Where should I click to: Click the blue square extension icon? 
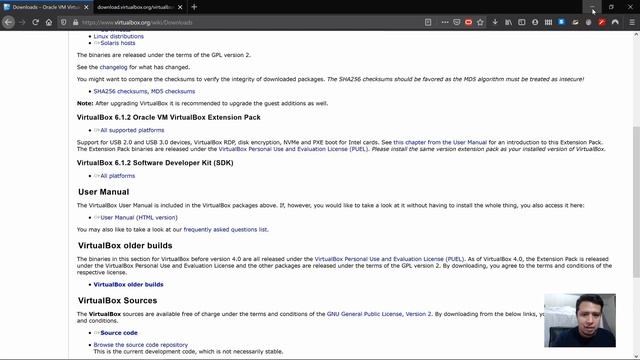coord(562,22)
